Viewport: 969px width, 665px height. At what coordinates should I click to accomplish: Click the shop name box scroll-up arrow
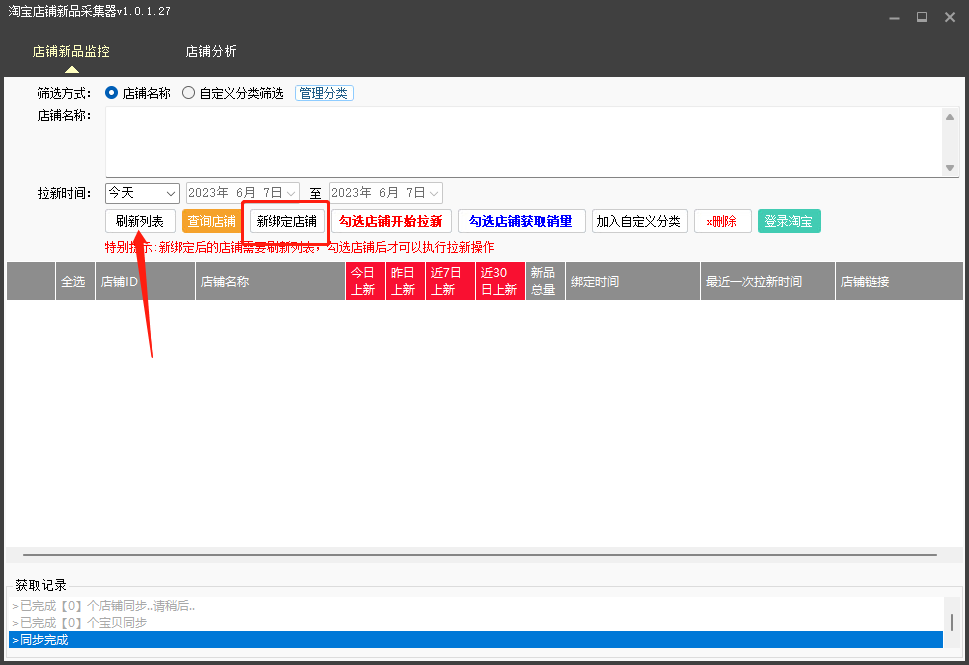pyautogui.click(x=950, y=116)
